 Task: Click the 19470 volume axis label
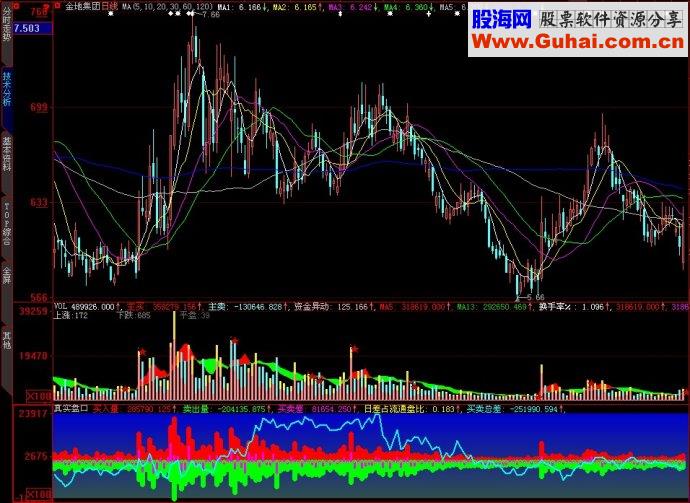click(x=33, y=355)
